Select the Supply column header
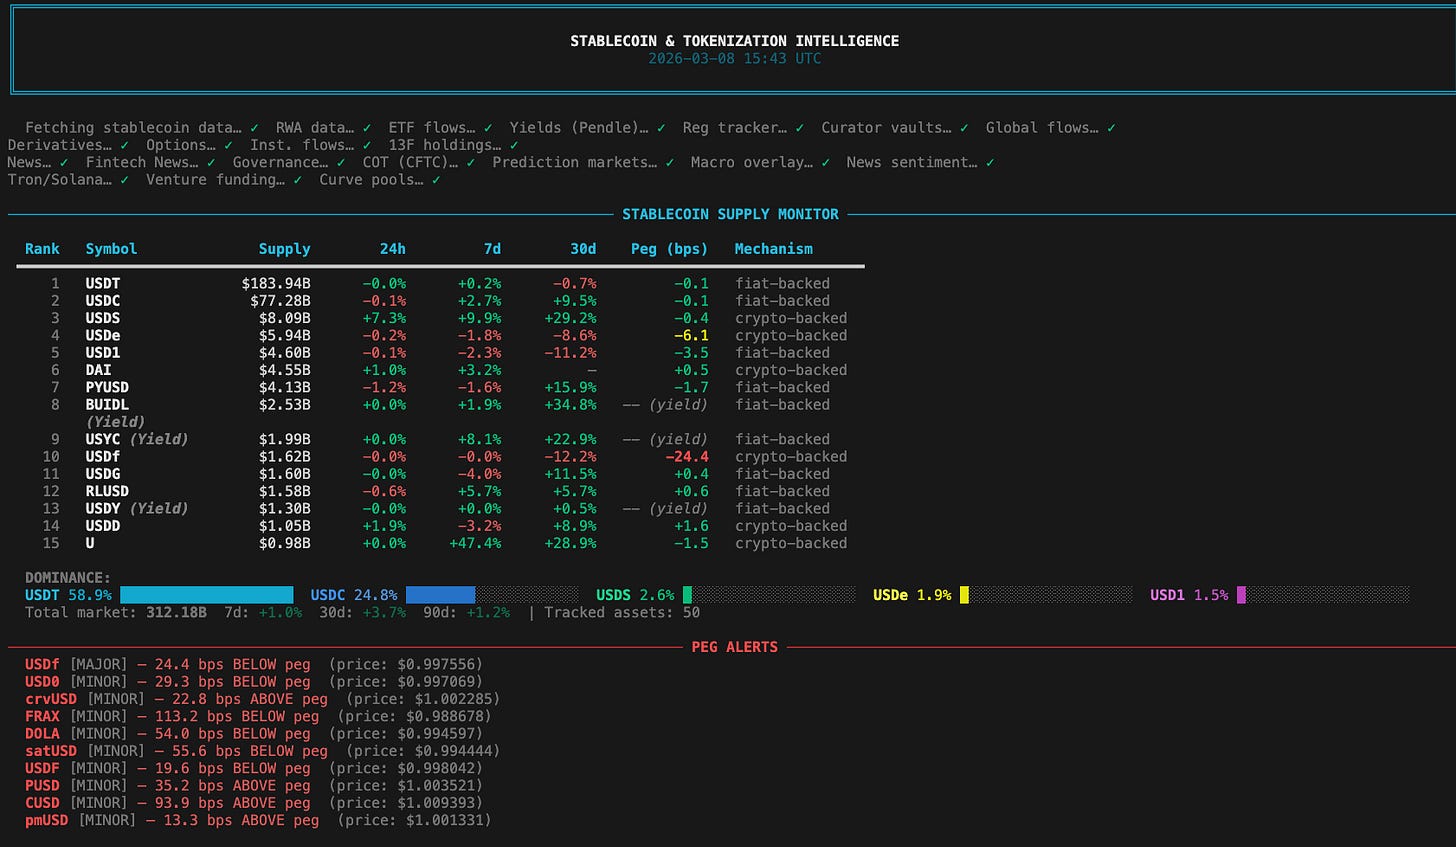 pyautogui.click(x=284, y=249)
